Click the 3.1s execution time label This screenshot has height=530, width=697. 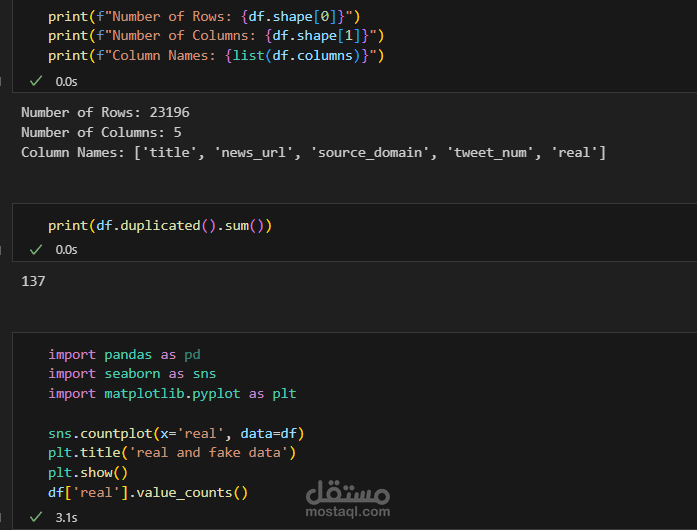coord(66,518)
